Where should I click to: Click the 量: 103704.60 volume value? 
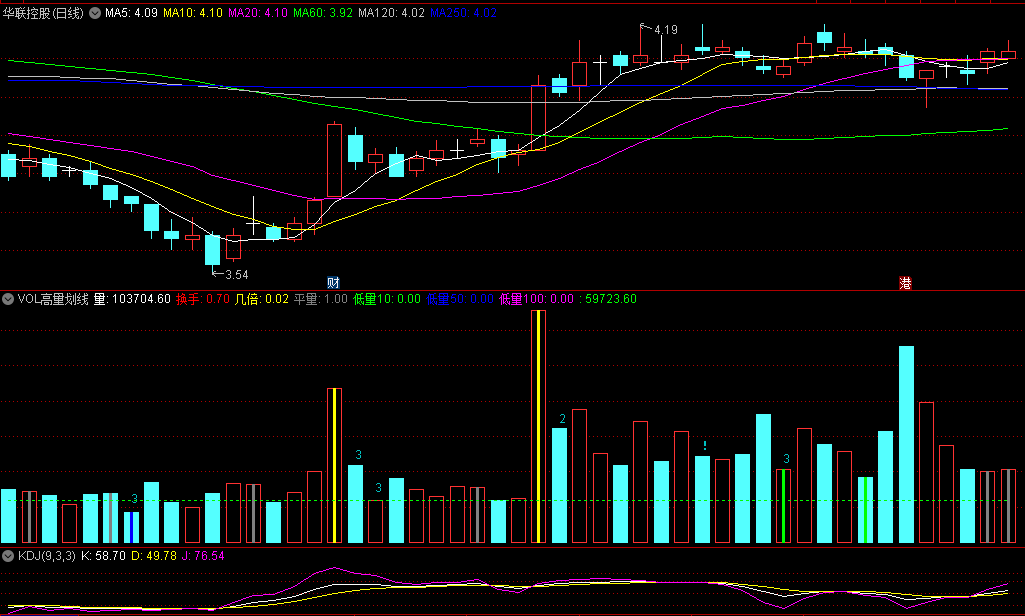coord(132,299)
